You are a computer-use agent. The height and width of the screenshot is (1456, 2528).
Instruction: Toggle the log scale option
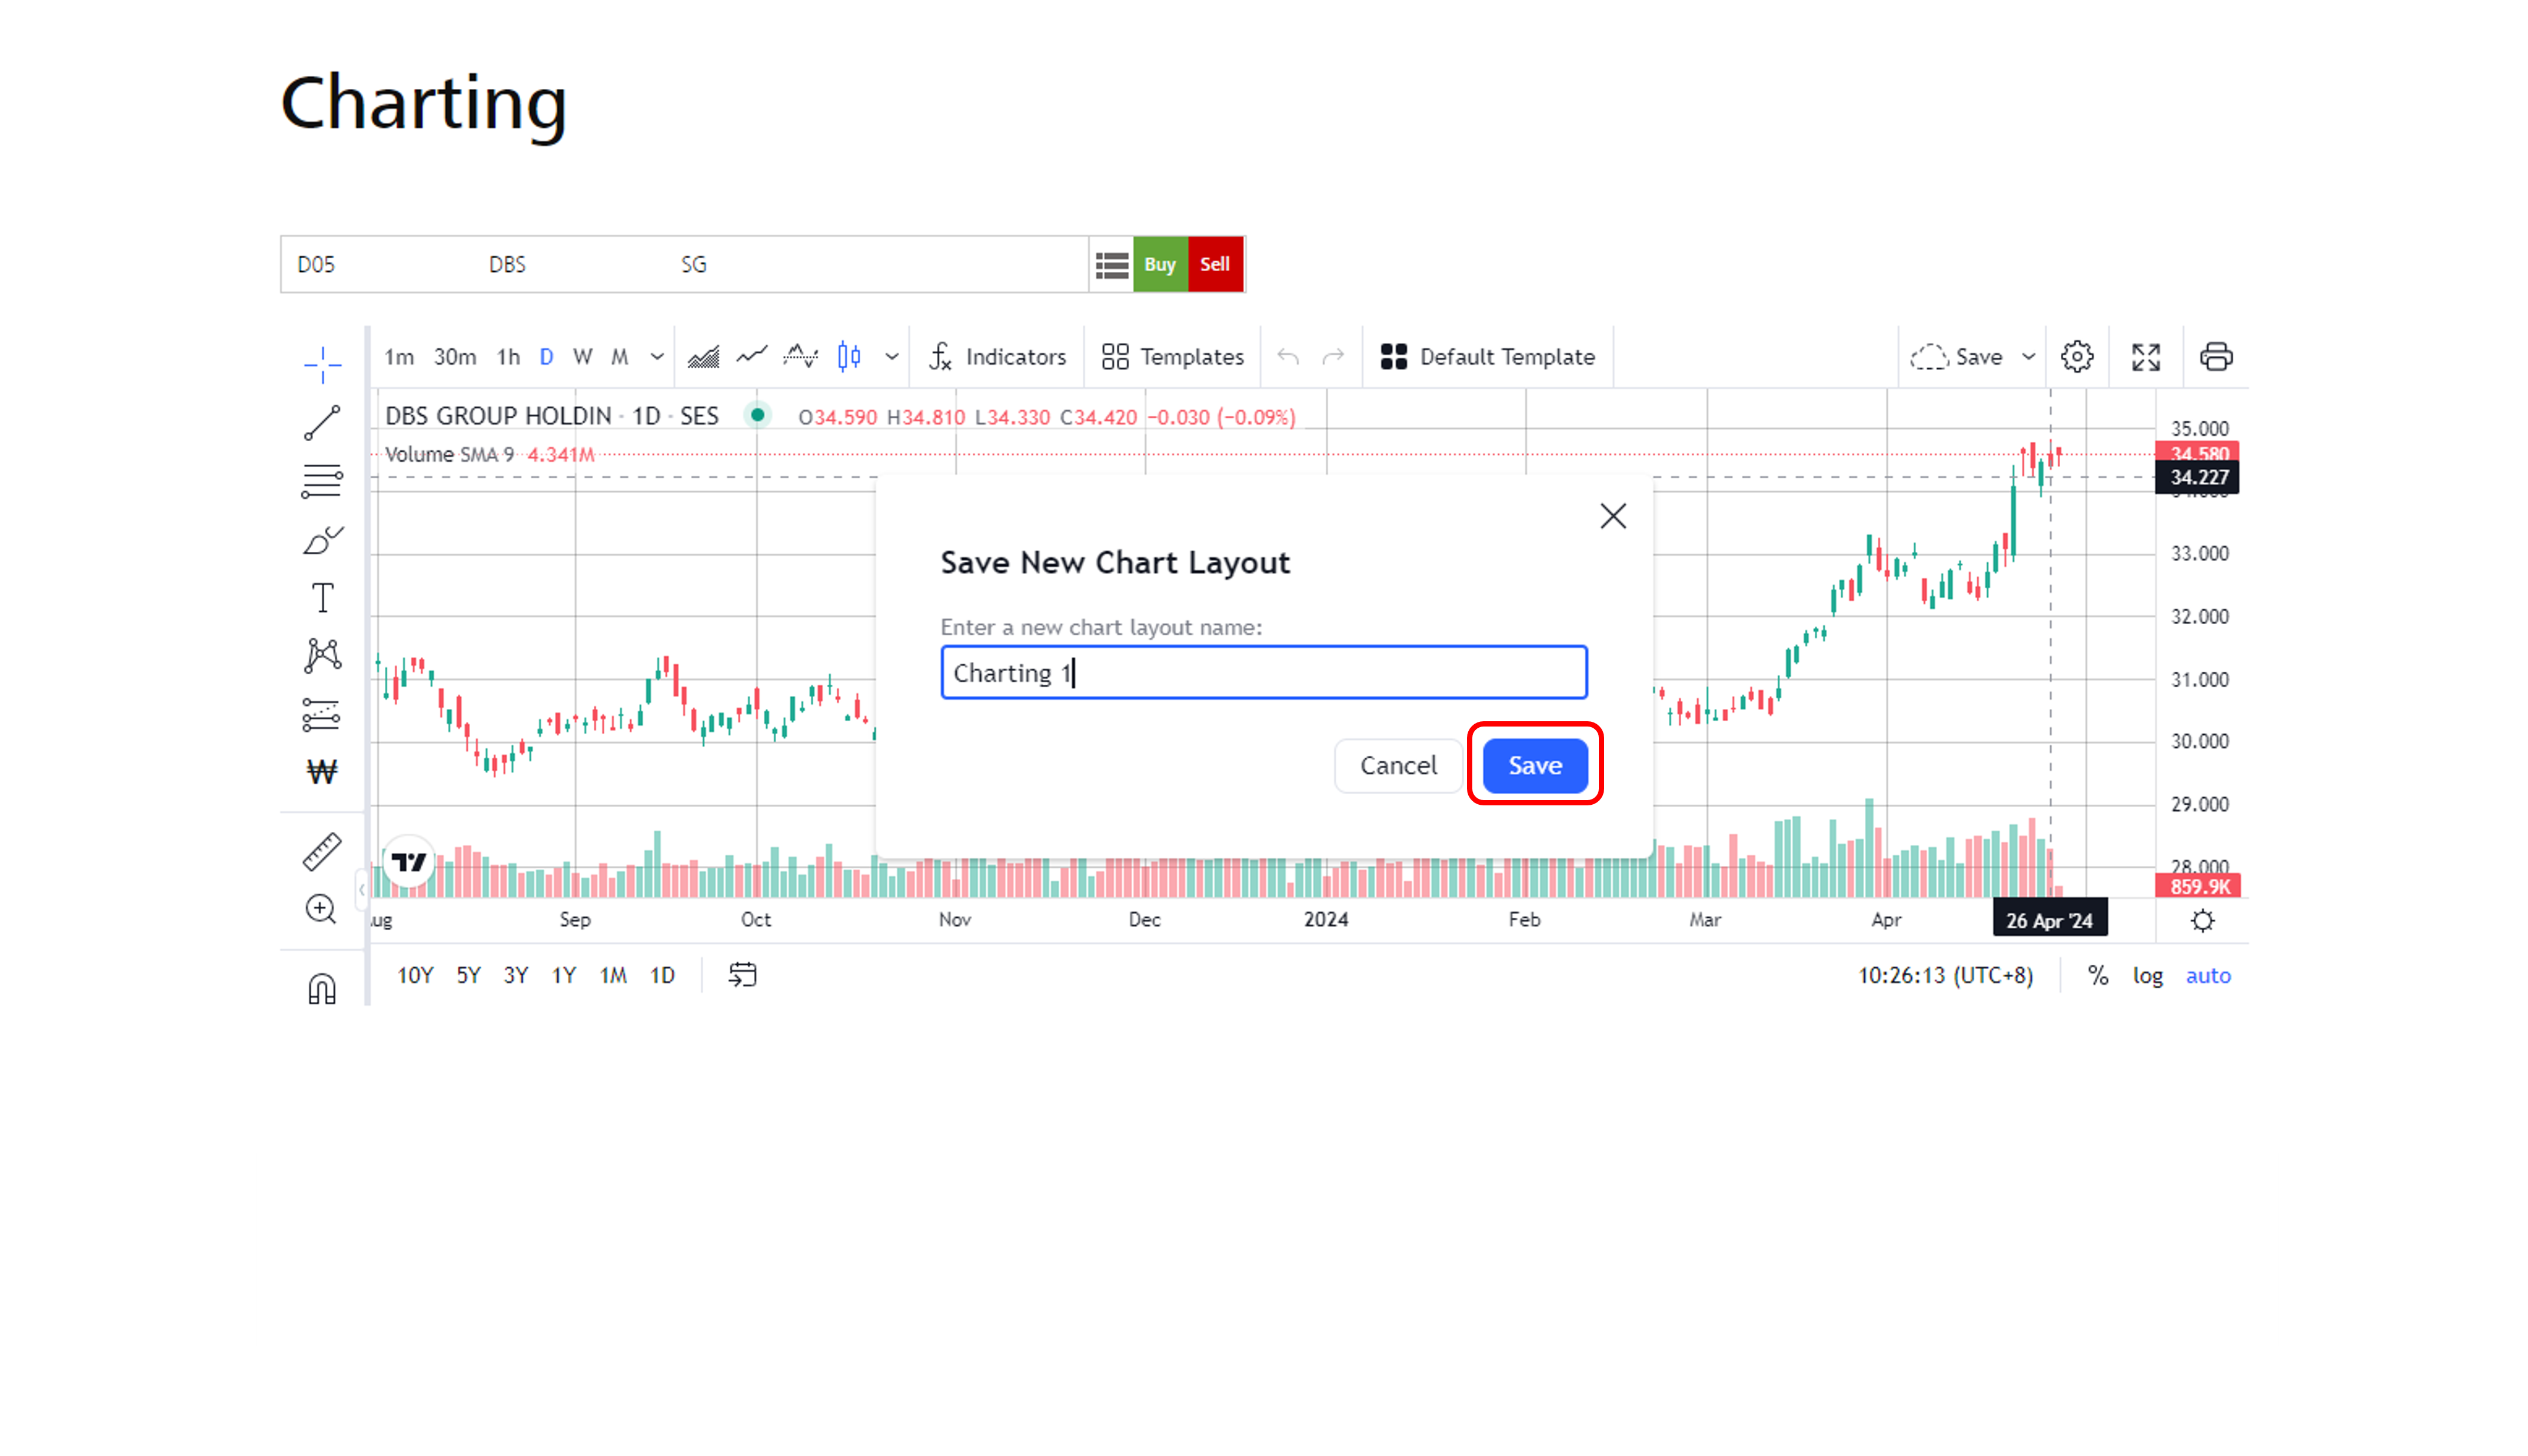(x=2147, y=976)
